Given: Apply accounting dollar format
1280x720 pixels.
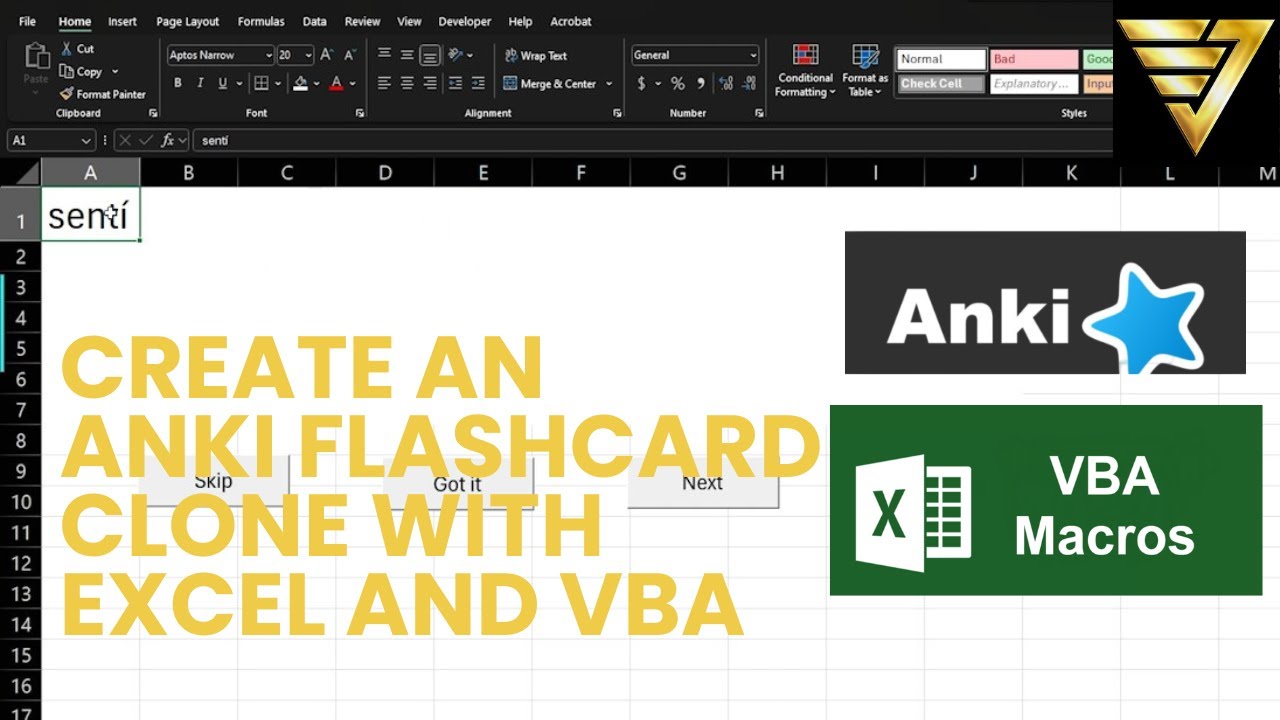Looking at the screenshot, I should click(x=641, y=84).
